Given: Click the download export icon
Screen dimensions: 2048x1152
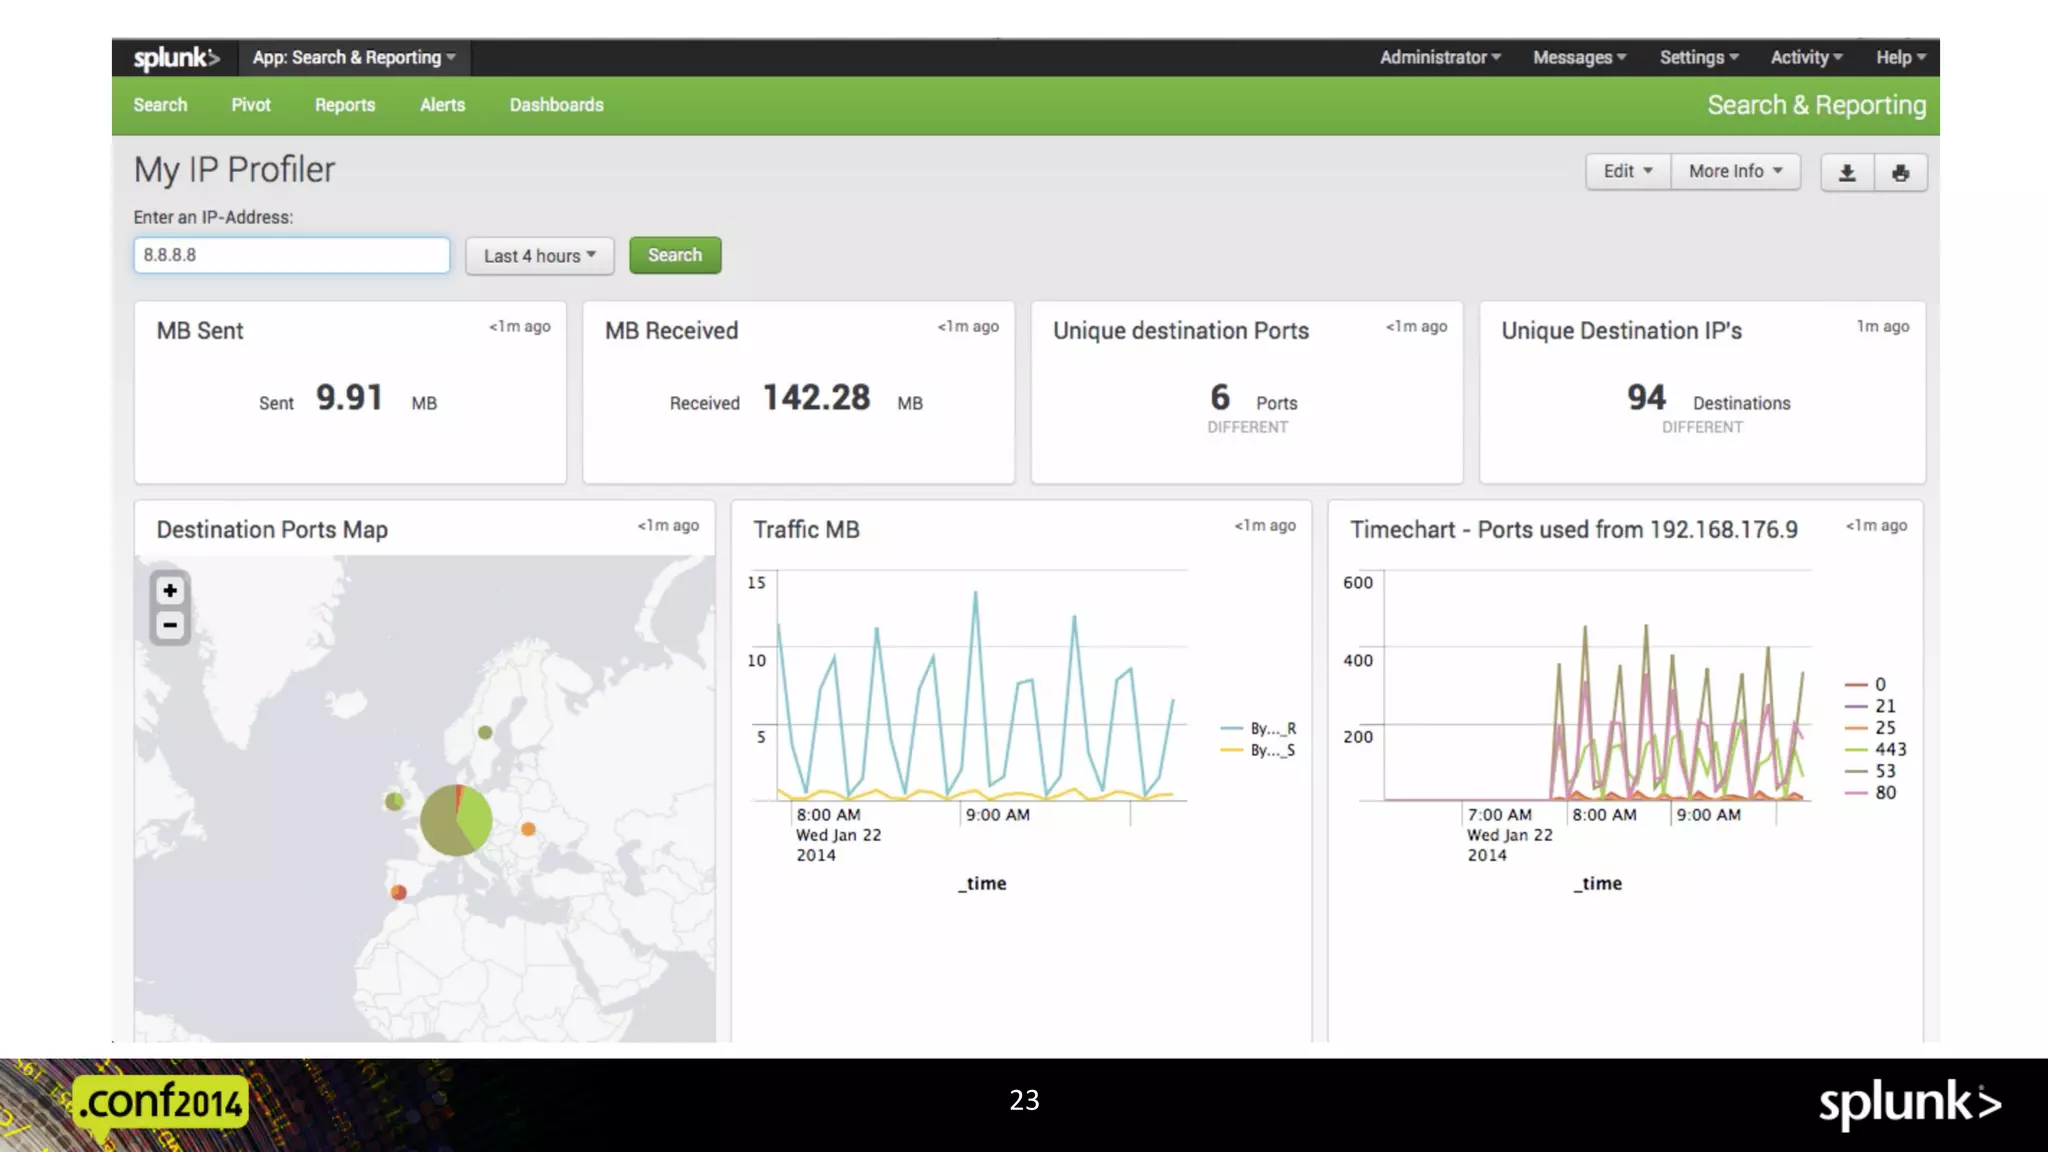Looking at the screenshot, I should (x=1847, y=173).
